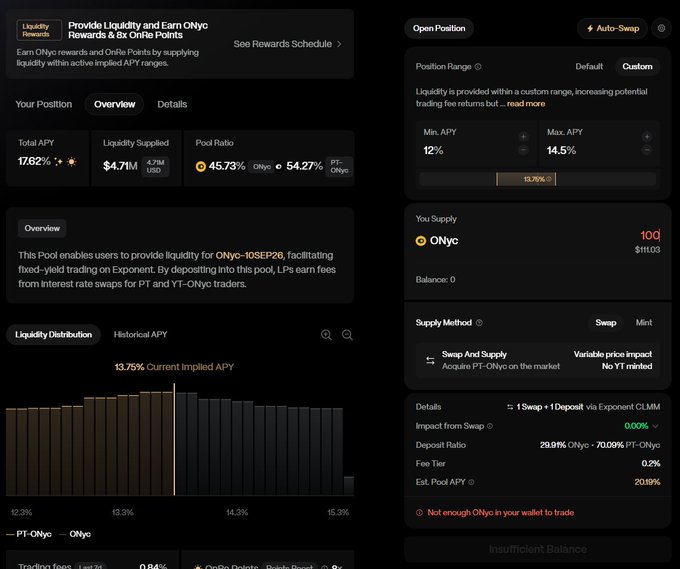Click the ONyc supply amount field showing 100
The height and width of the screenshot is (569, 680).
(x=650, y=235)
